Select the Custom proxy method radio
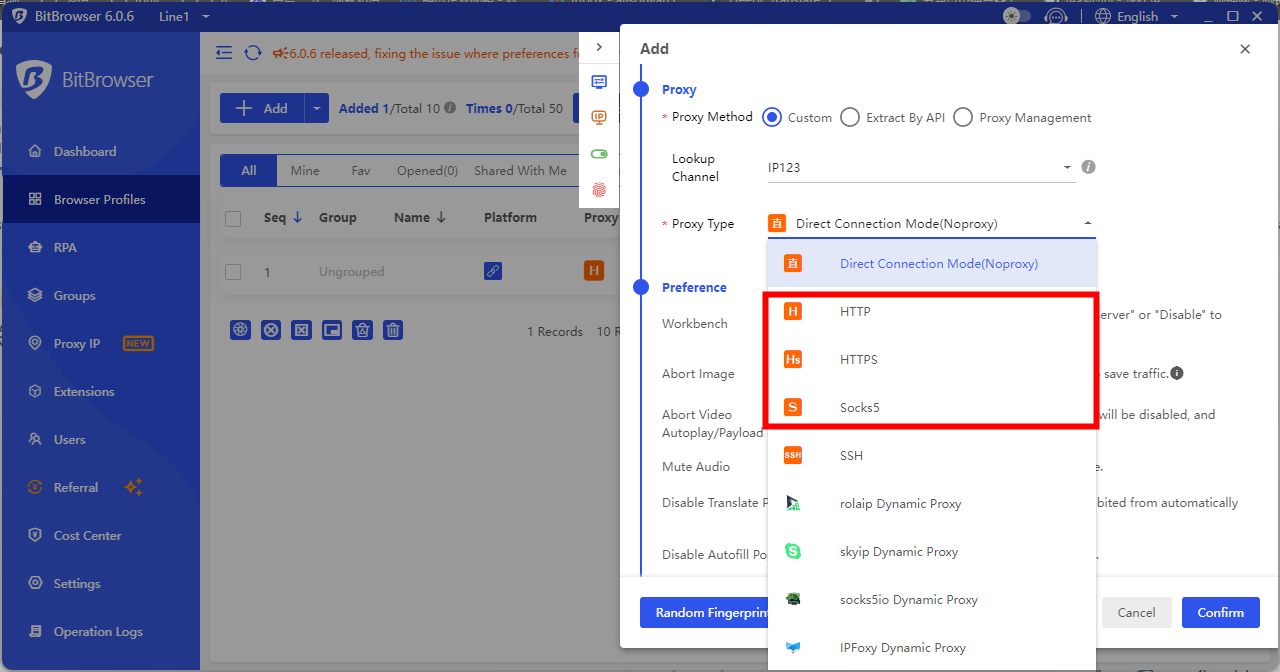This screenshot has width=1280, height=672. click(x=772, y=117)
